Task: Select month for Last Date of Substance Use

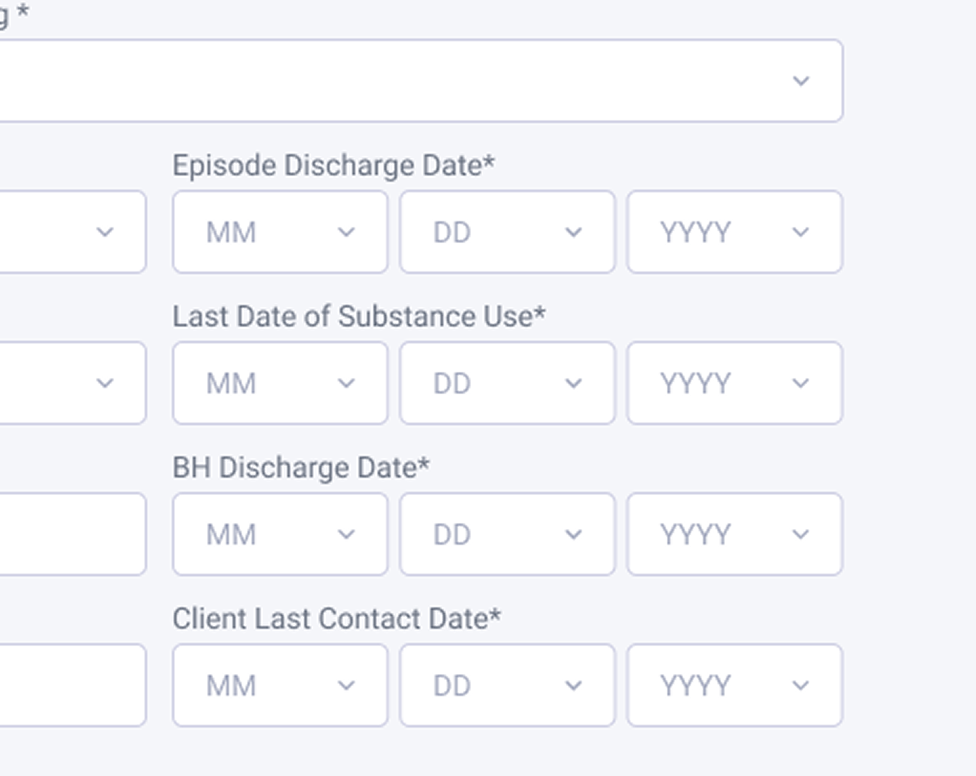Action: click(280, 383)
